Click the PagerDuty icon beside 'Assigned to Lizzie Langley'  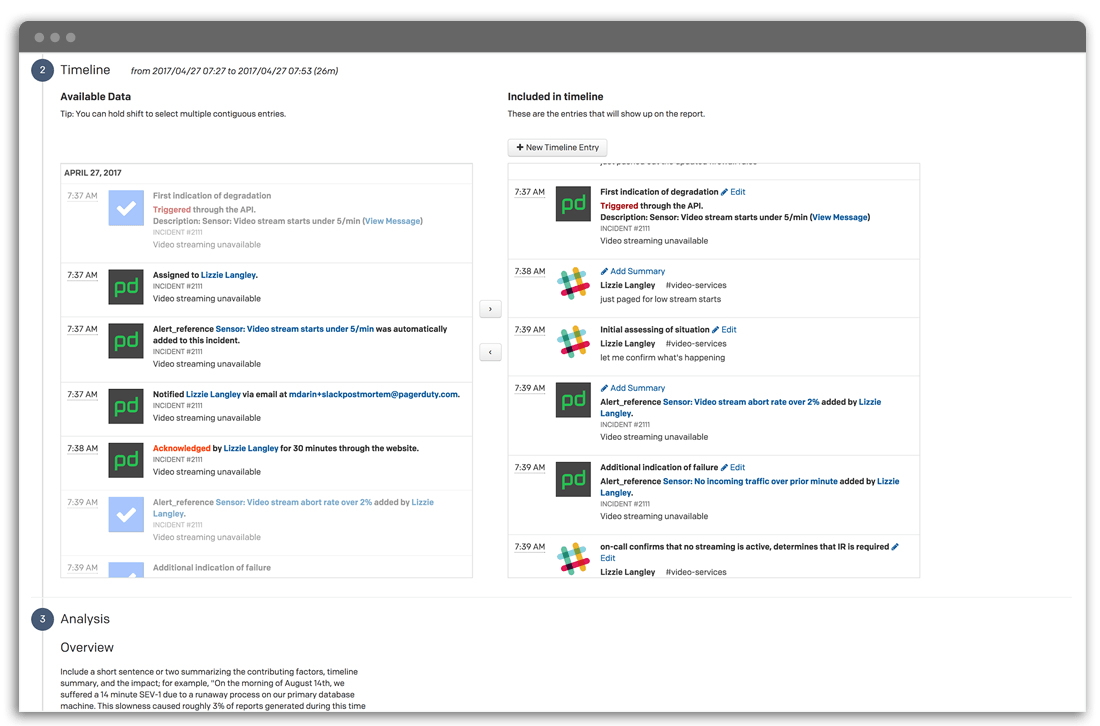(126, 287)
